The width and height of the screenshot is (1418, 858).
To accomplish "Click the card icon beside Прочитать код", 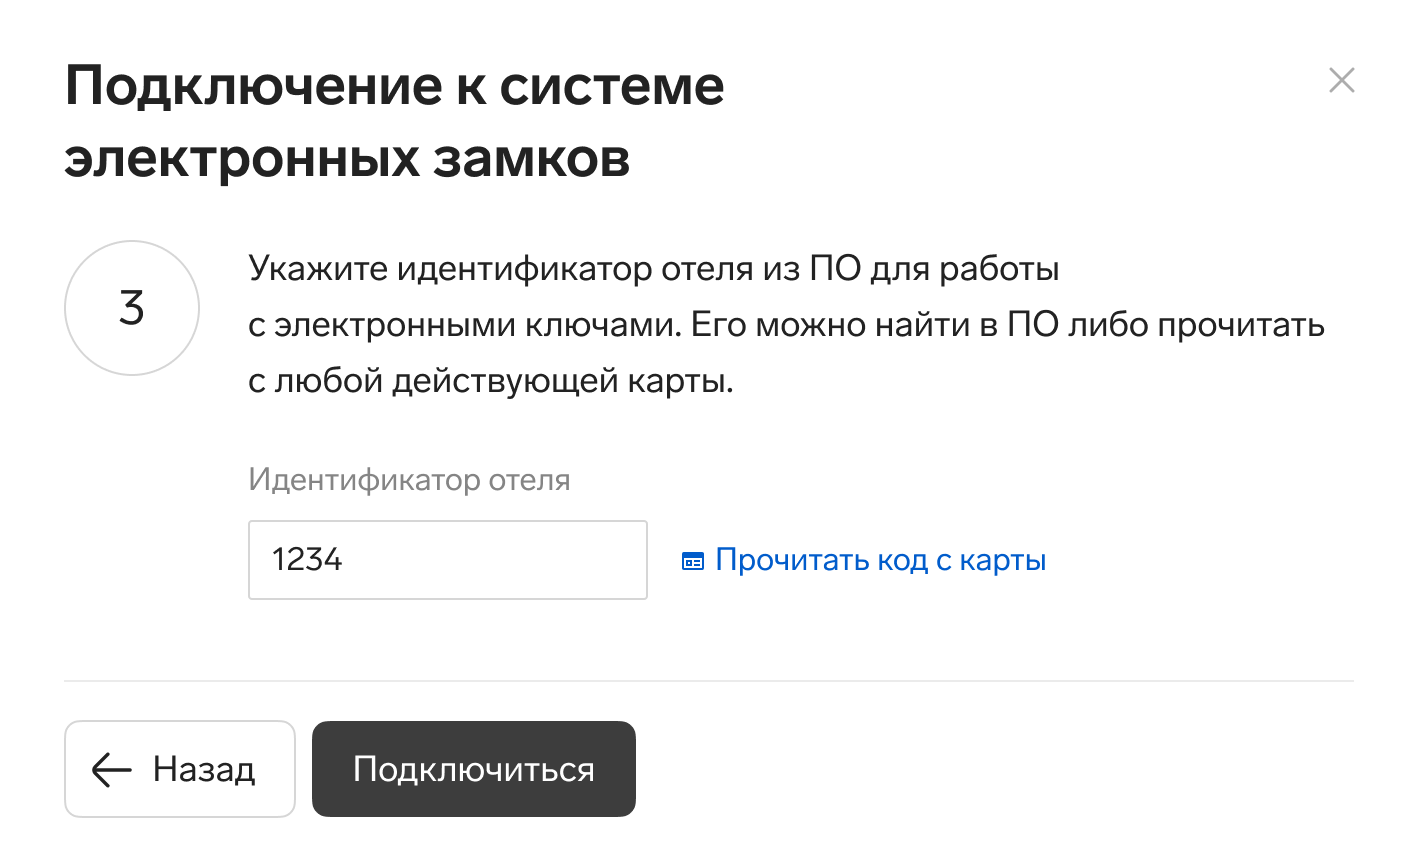I will tap(693, 561).
